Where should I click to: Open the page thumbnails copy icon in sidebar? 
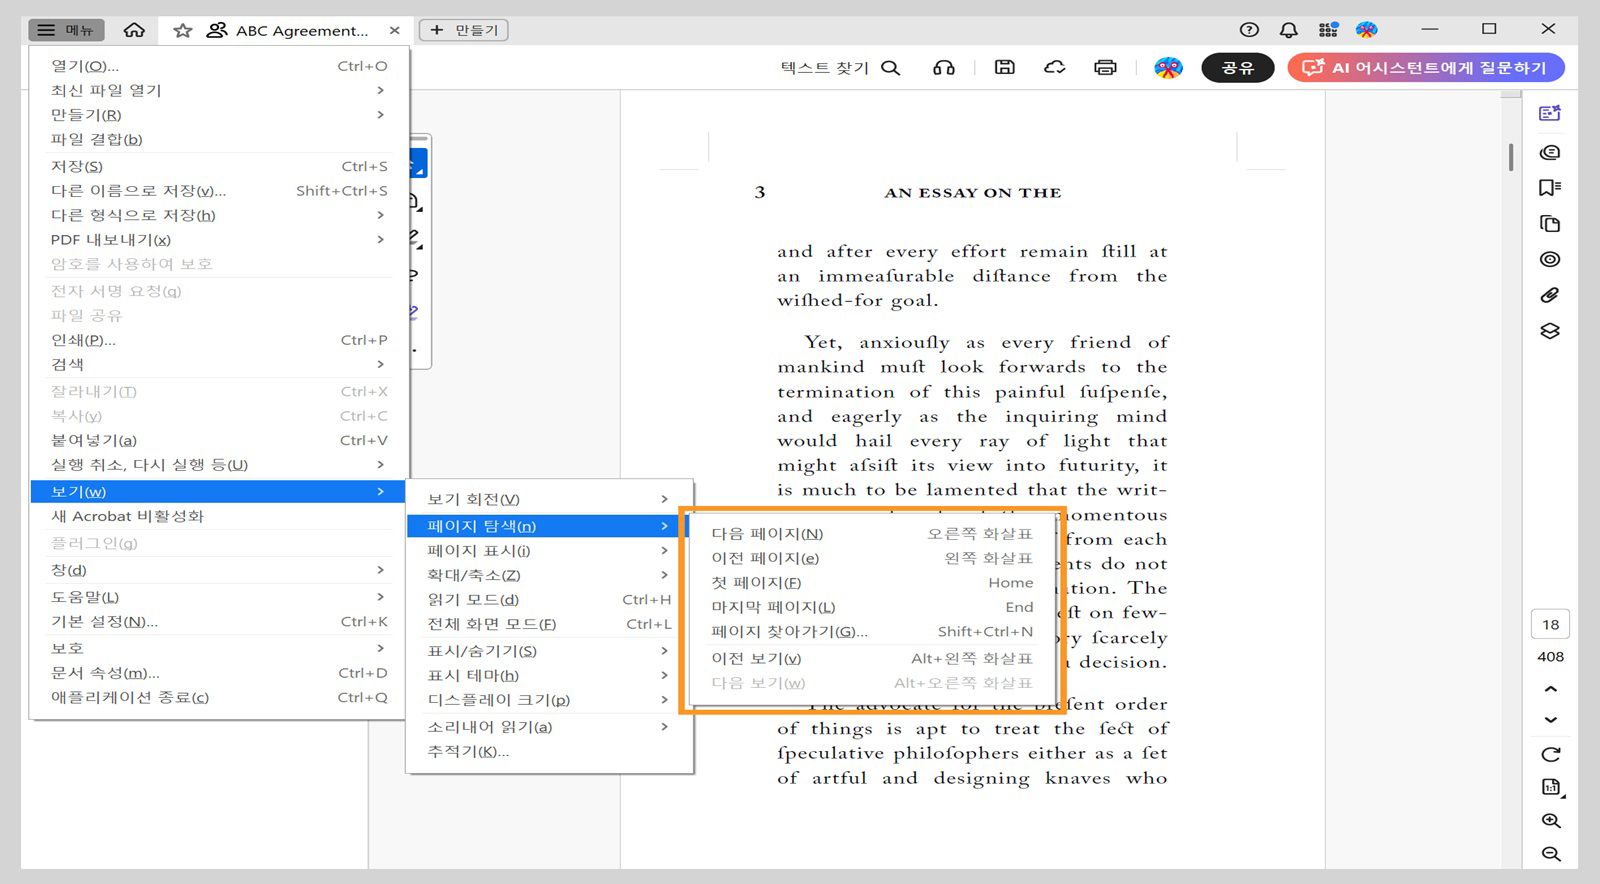pyautogui.click(x=1550, y=224)
